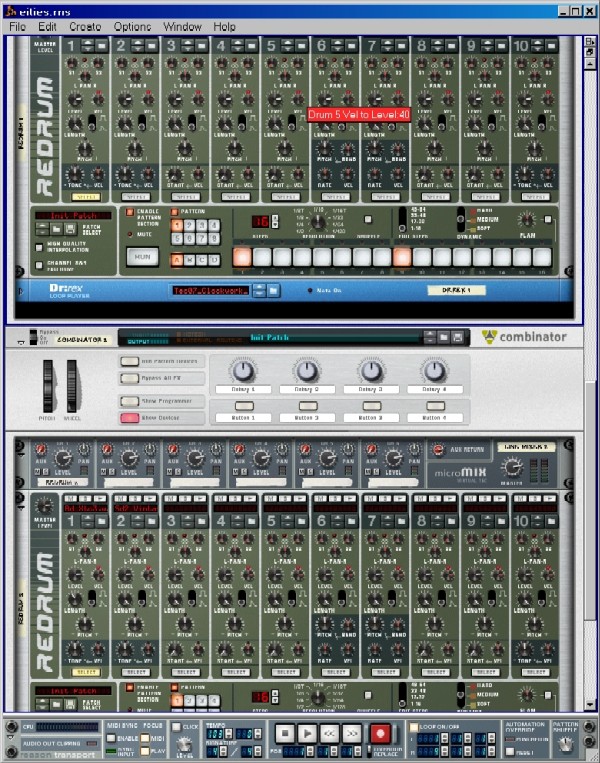Click Show Devices on Combinator
The image size is (600, 763).
pyautogui.click(x=129, y=418)
